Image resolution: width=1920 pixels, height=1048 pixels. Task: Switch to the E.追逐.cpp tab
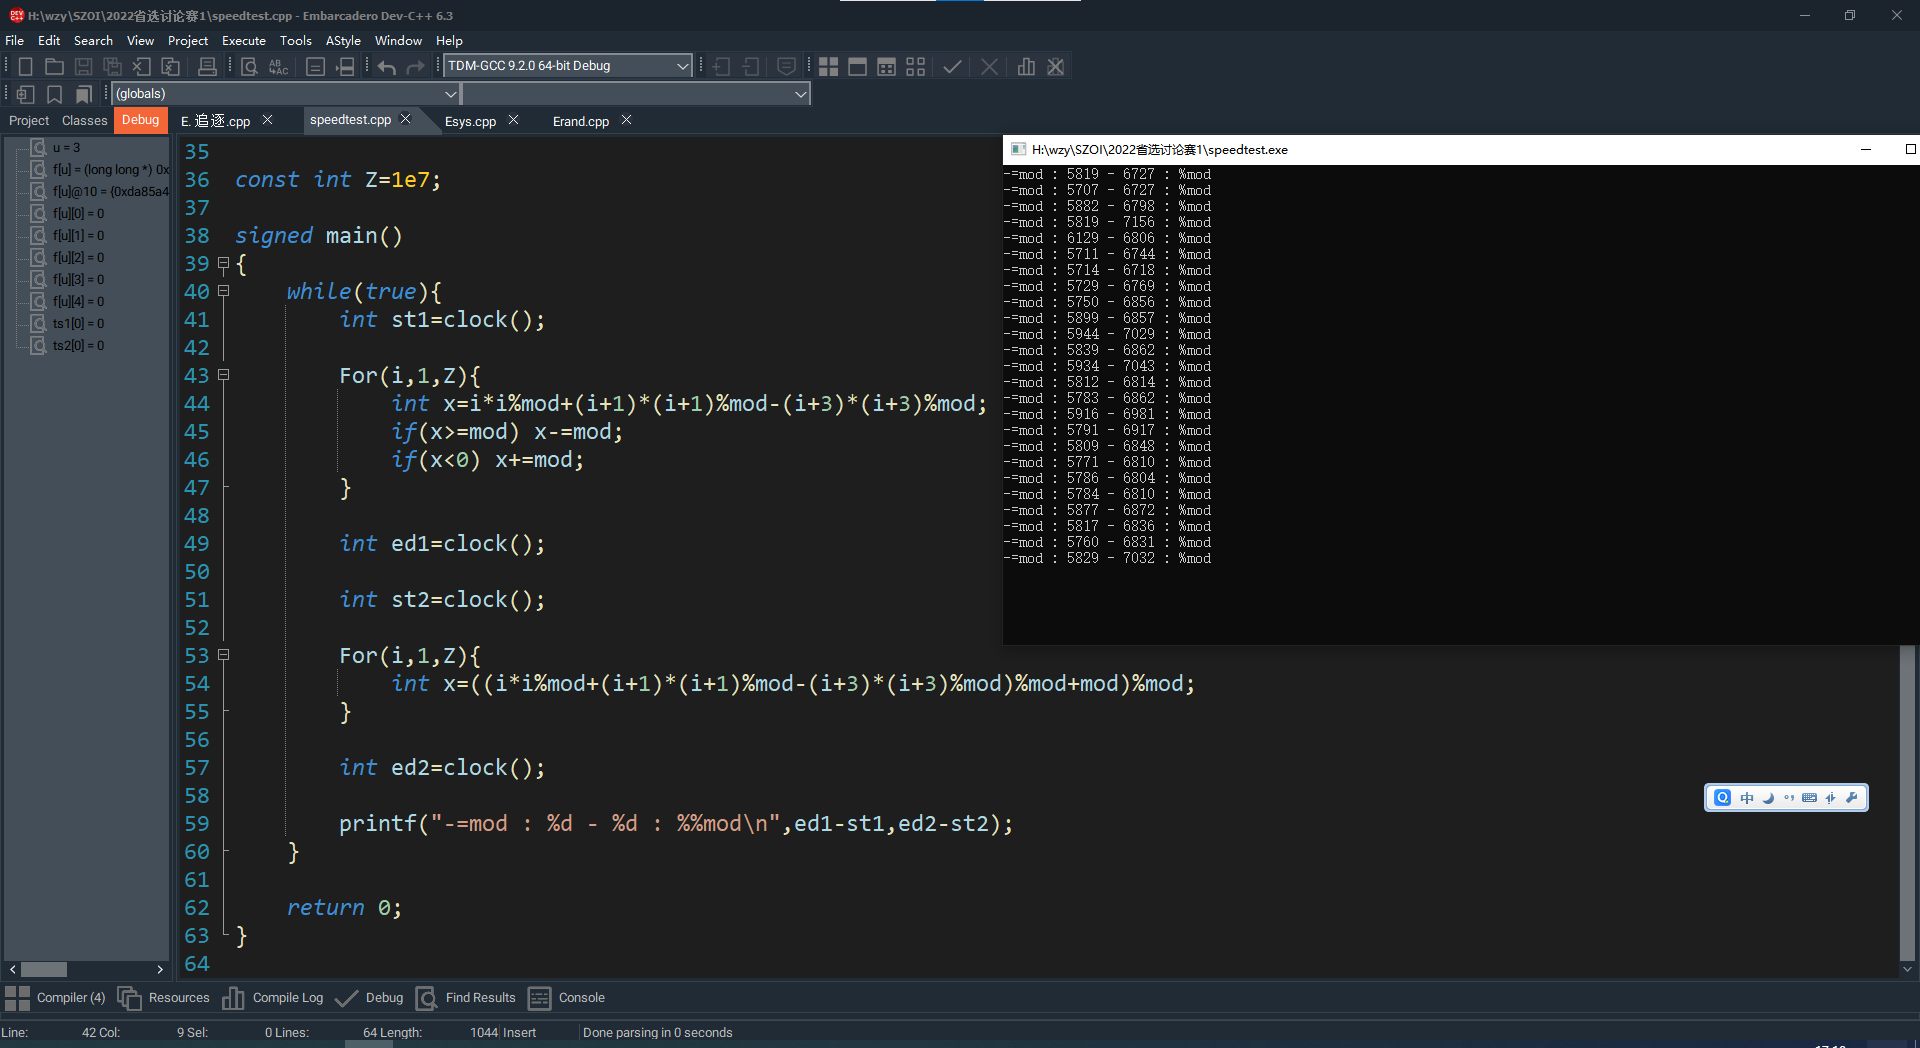[x=215, y=121]
